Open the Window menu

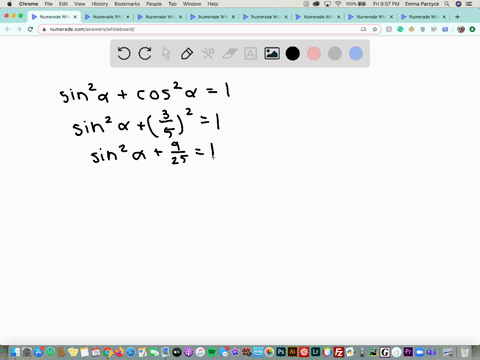pyautogui.click(x=192, y=4)
